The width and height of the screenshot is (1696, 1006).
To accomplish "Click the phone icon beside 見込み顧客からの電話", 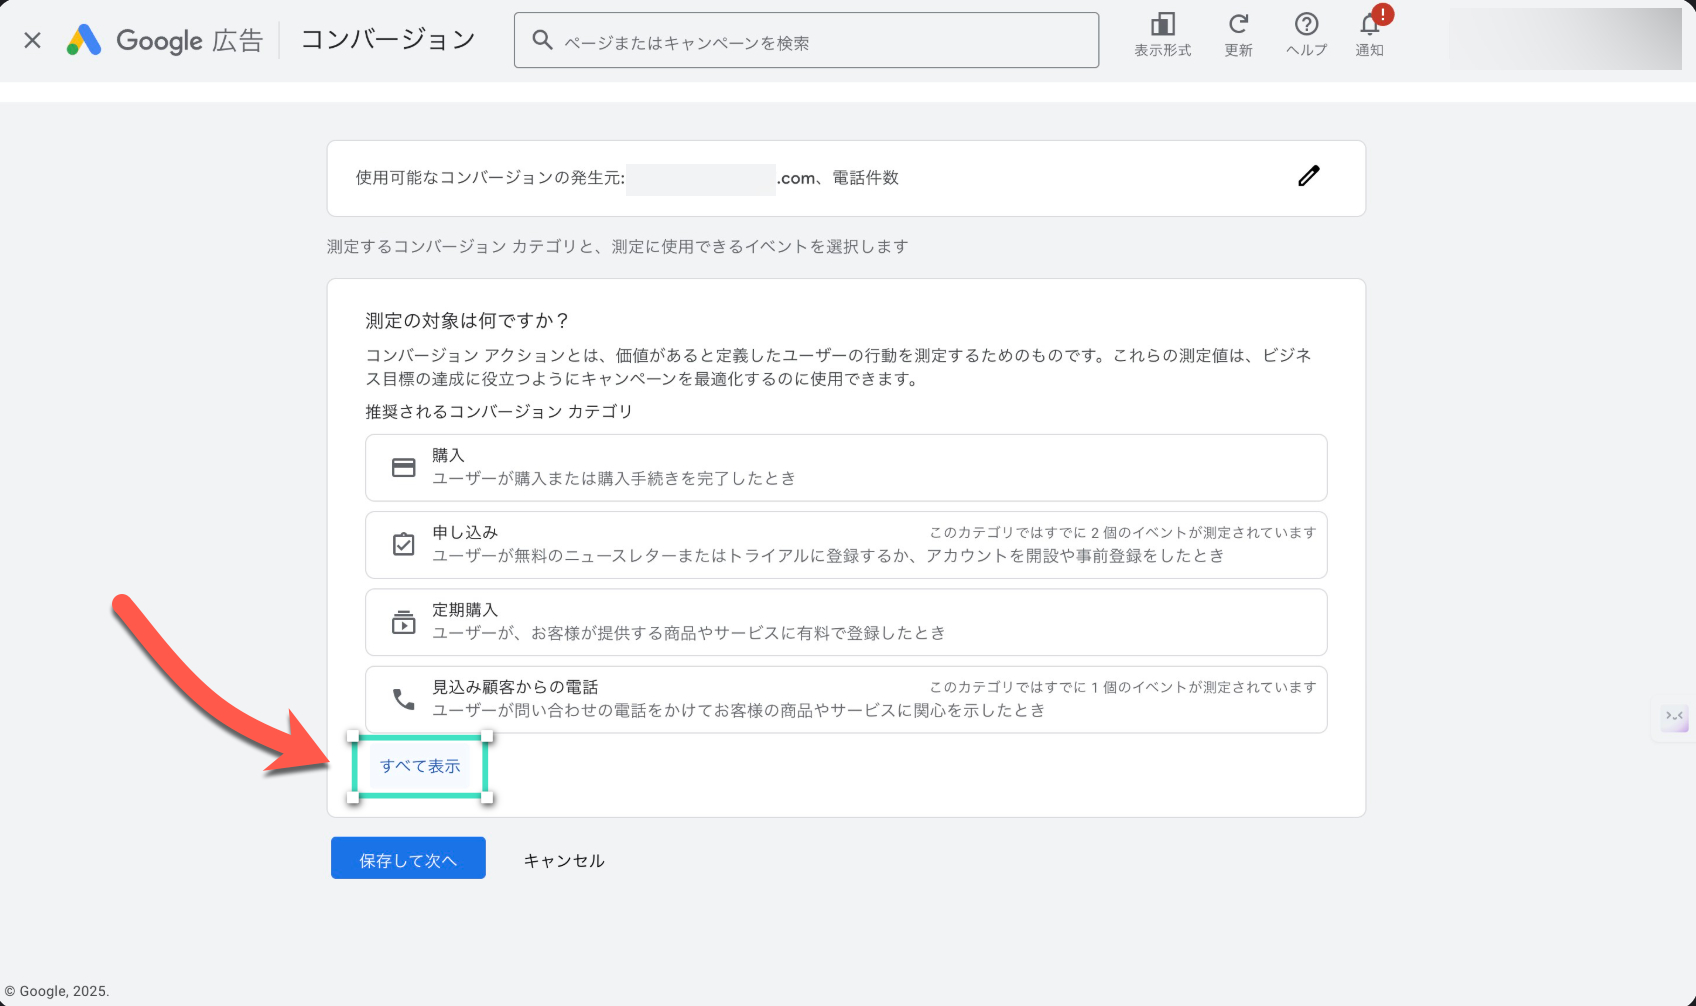I will pyautogui.click(x=403, y=699).
